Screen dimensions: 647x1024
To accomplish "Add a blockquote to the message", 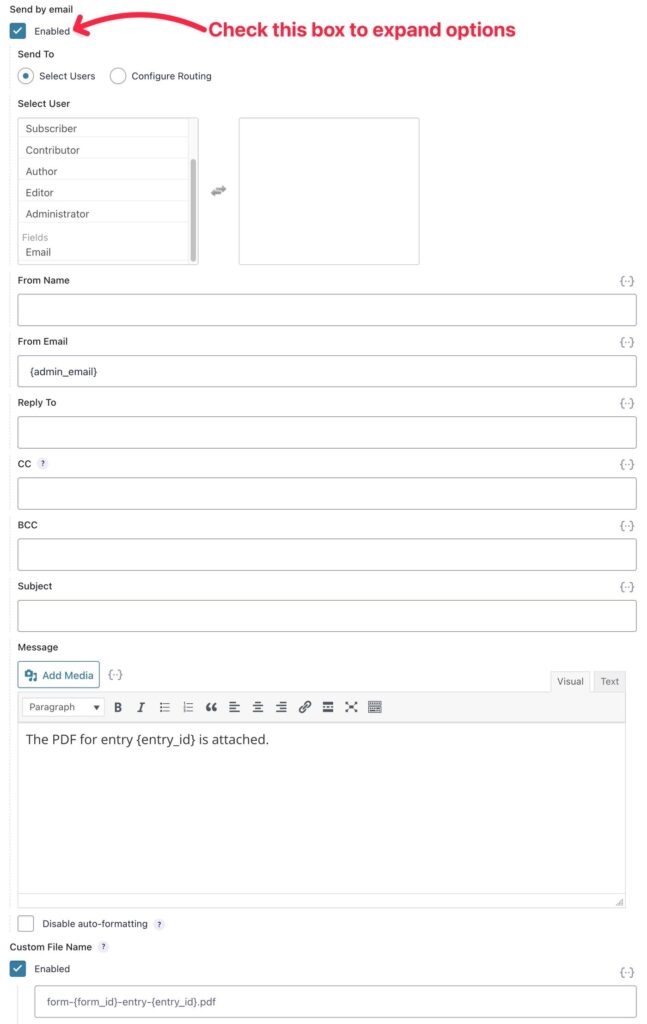I will point(211,707).
